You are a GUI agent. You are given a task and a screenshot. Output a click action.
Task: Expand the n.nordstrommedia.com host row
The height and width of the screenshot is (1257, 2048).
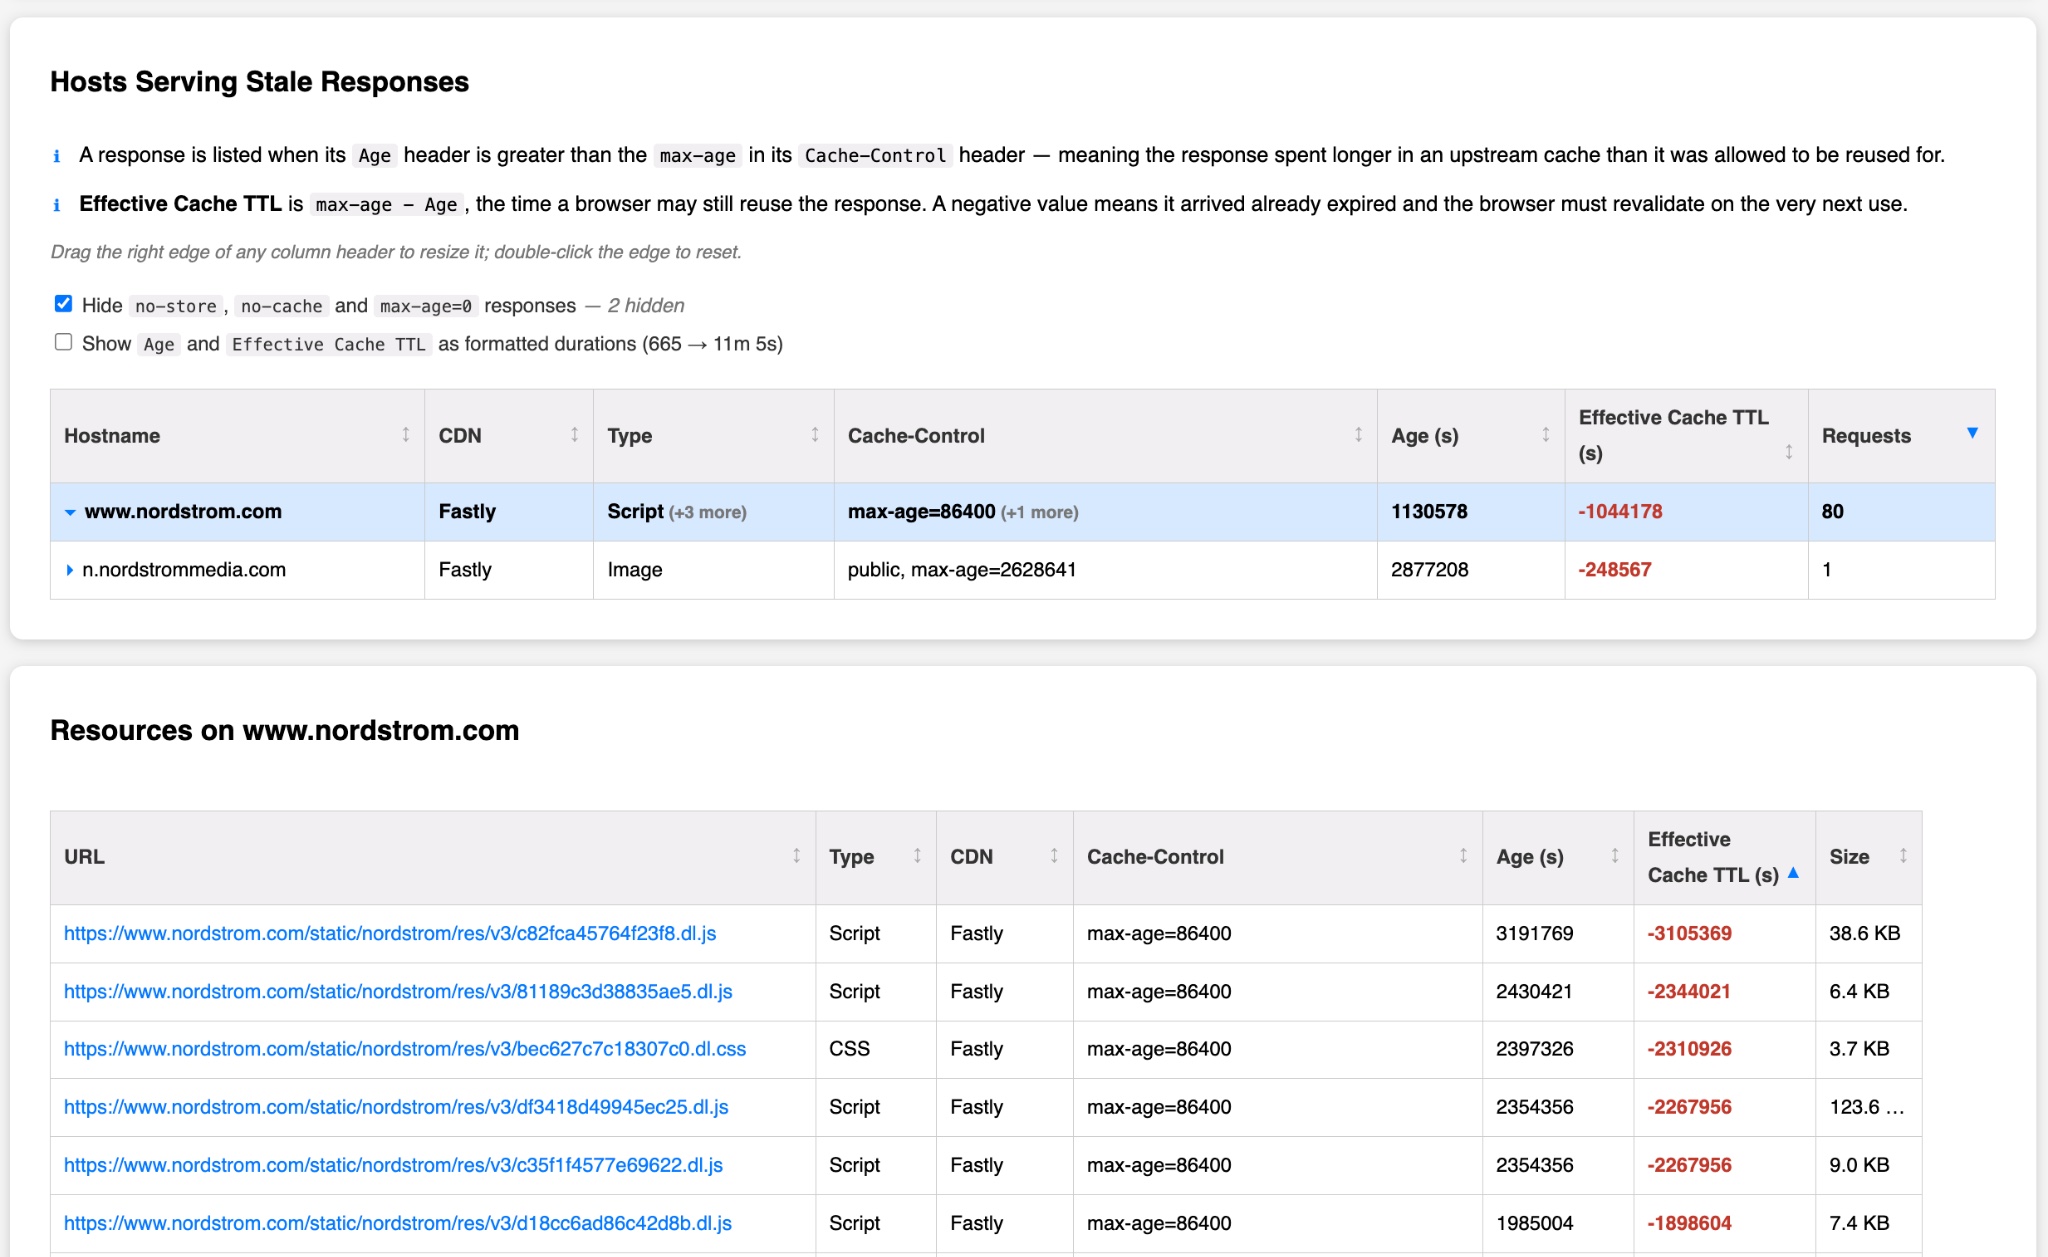point(69,570)
